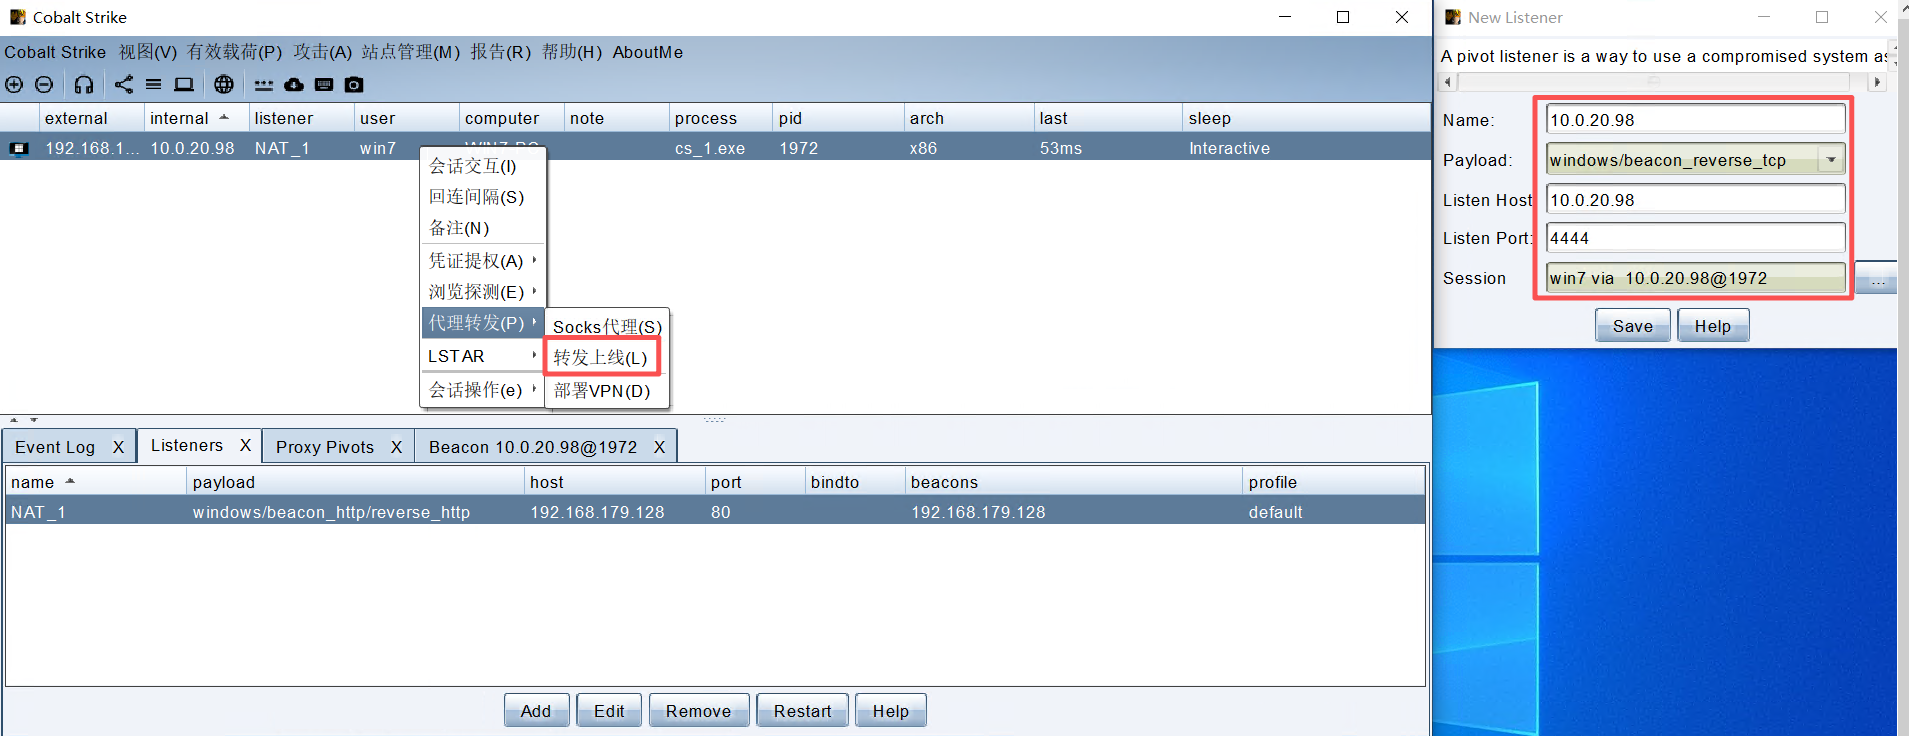Open the 攻击(A) menu
The height and width of the screenshot is (736, 1909).
(322, 52)
